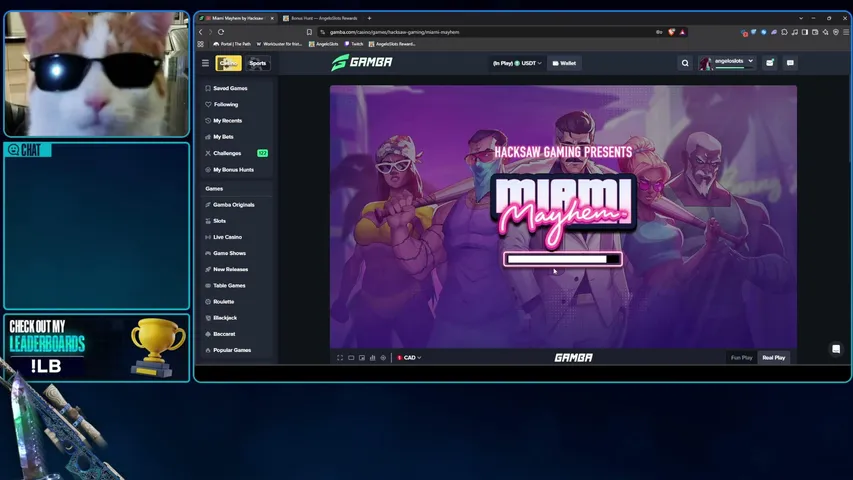This screenshot has height=480, width=853.
Task: Reload the page
Action: point(221,32)
